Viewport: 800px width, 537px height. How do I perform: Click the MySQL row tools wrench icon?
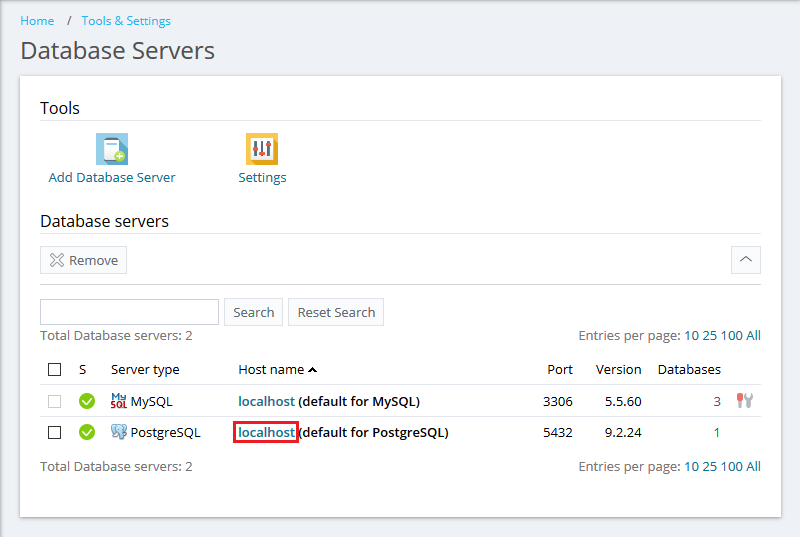click(x=744, y=401)
